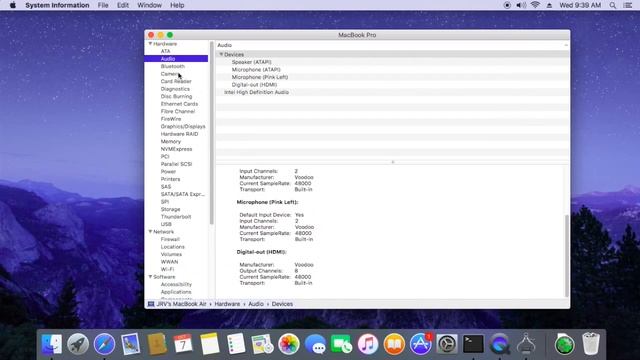Open App Store icon in dock

(x=420, y=344)
